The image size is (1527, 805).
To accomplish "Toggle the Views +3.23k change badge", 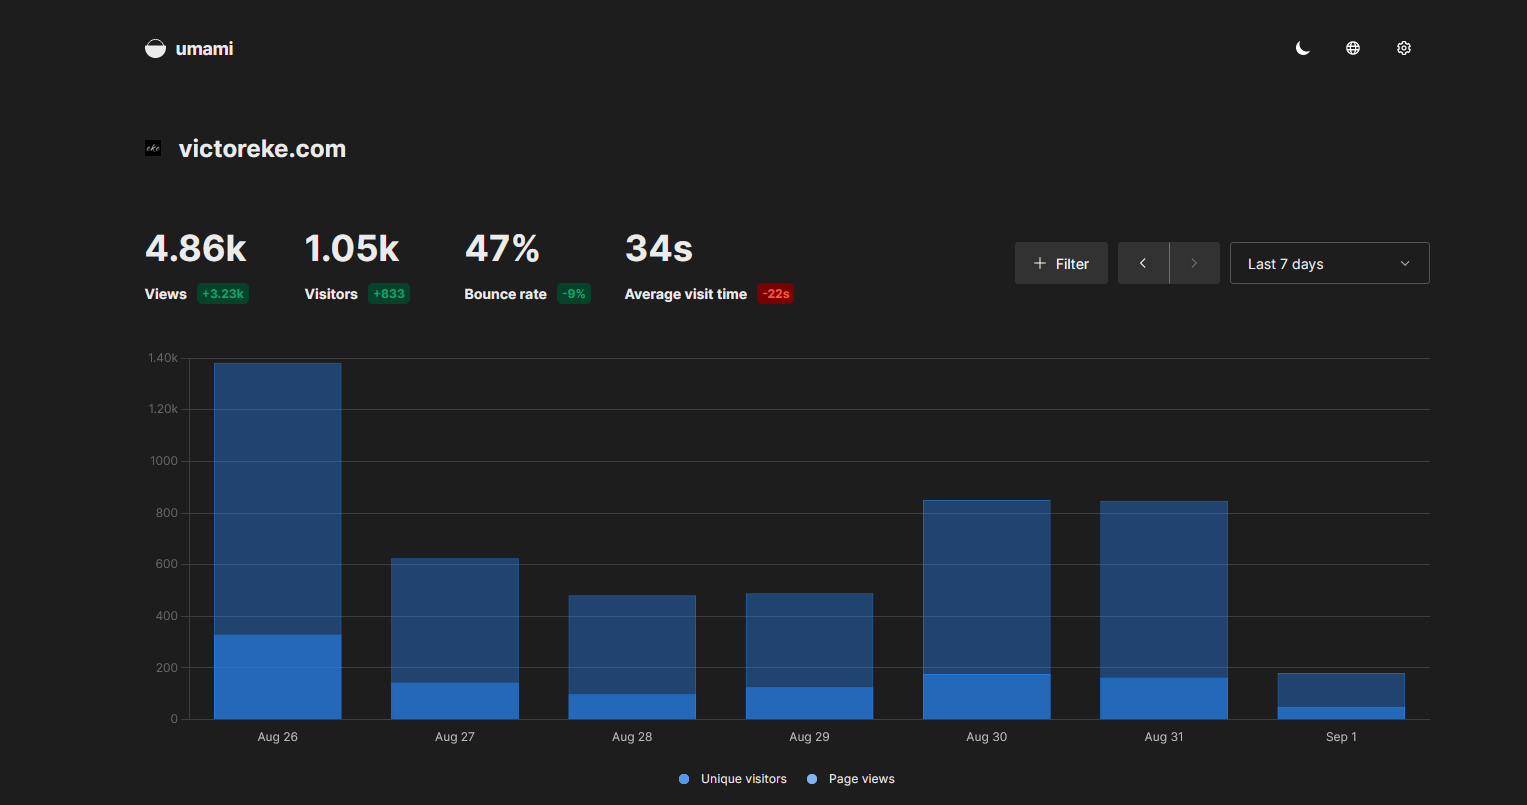I will pos(224,293).
